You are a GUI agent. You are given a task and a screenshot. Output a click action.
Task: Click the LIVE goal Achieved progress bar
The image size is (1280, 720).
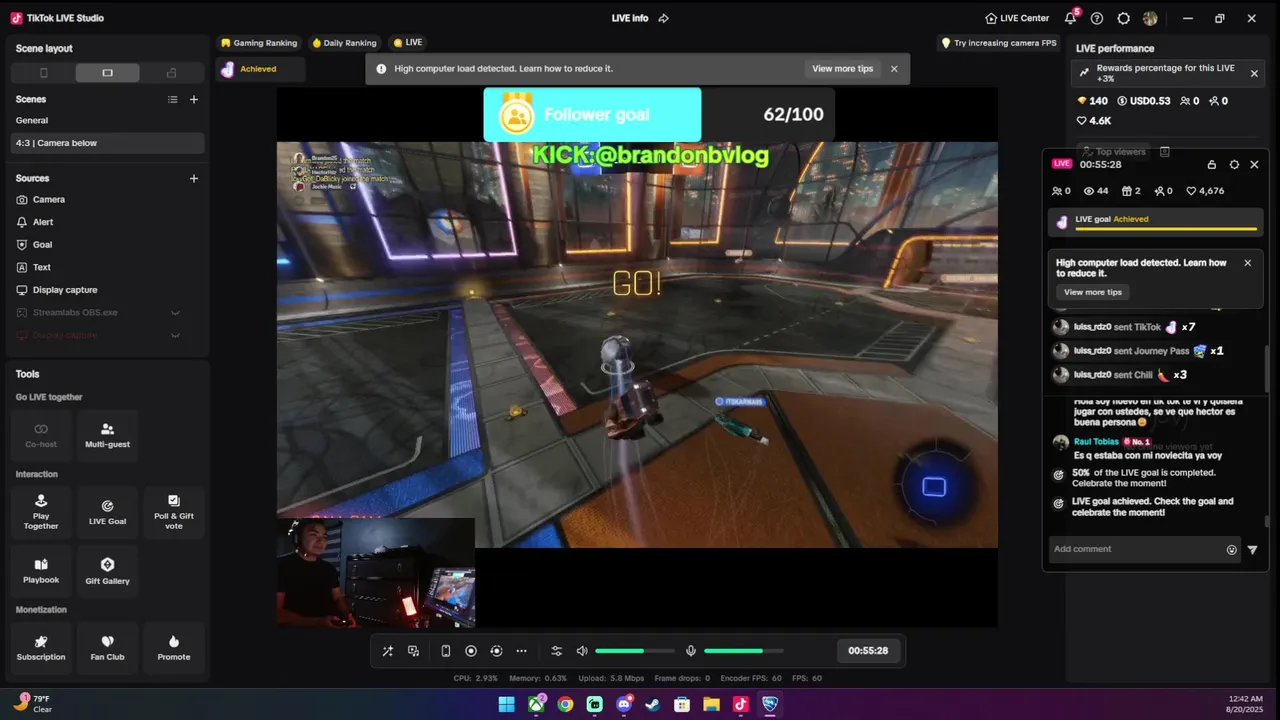pyautogui.click(x=1156, y=222)
